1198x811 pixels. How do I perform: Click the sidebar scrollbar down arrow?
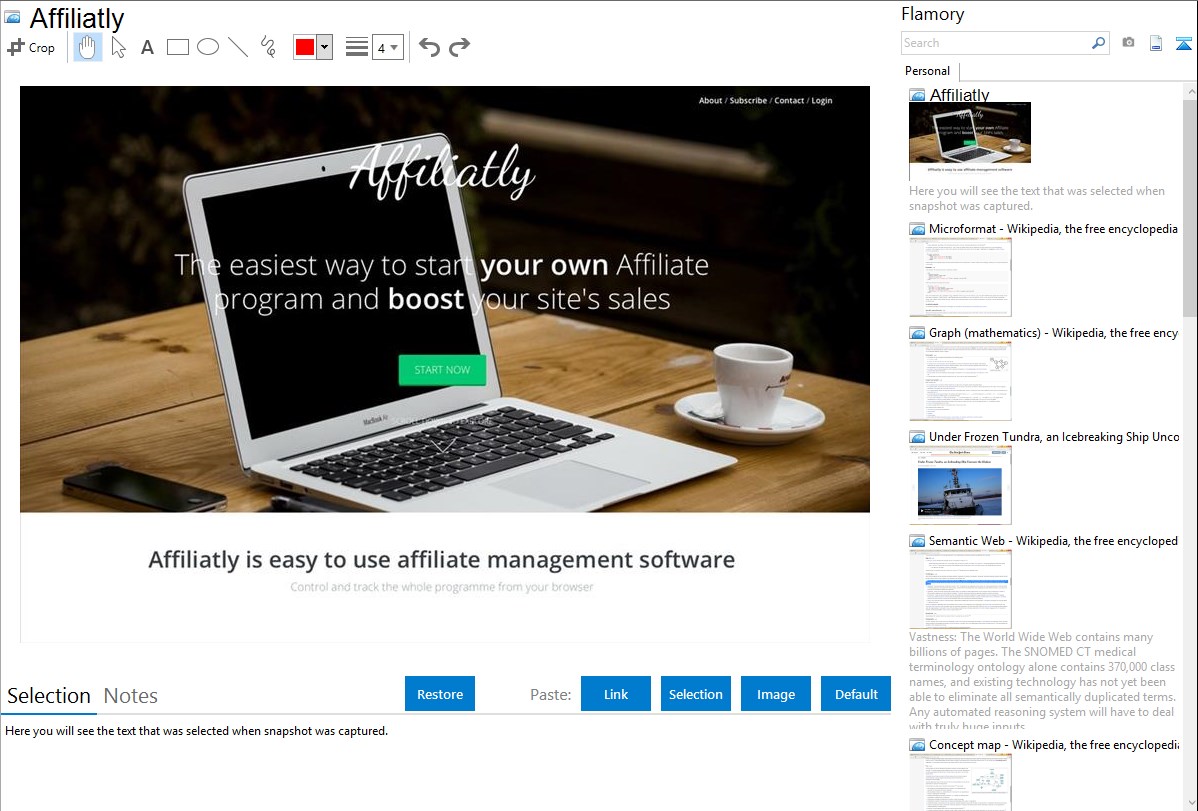pyautogui.click(x=1190, y=803)
